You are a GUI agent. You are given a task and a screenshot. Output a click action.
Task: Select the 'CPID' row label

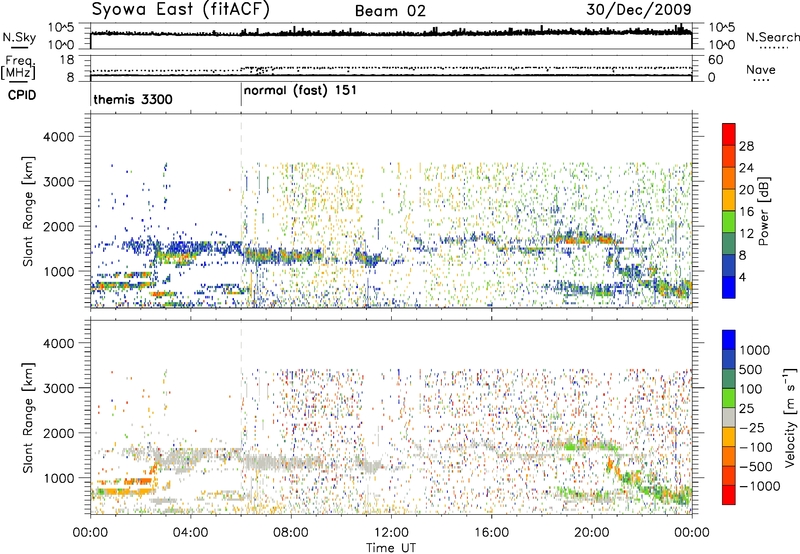pyautogui.click(x=21, y=95)
